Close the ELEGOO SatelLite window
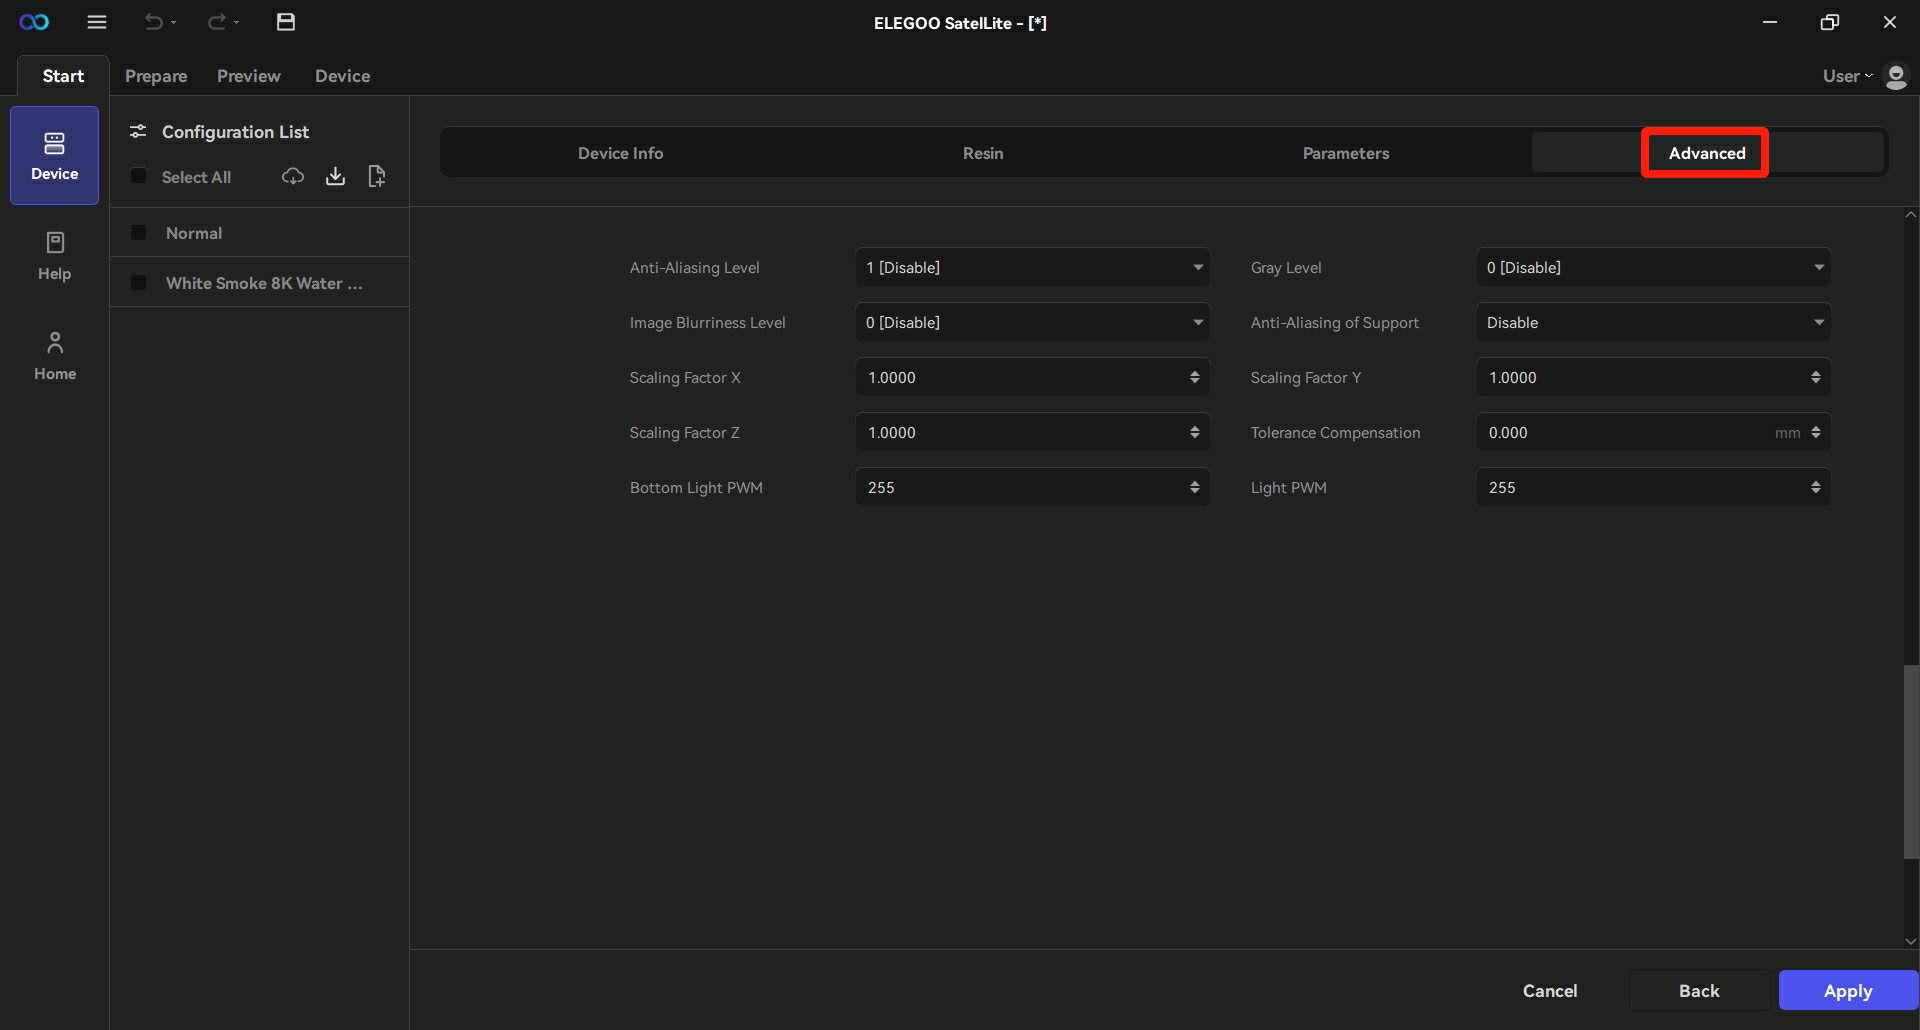The width and height of the screenshot is (1920, 1030). click(1890, 22)
